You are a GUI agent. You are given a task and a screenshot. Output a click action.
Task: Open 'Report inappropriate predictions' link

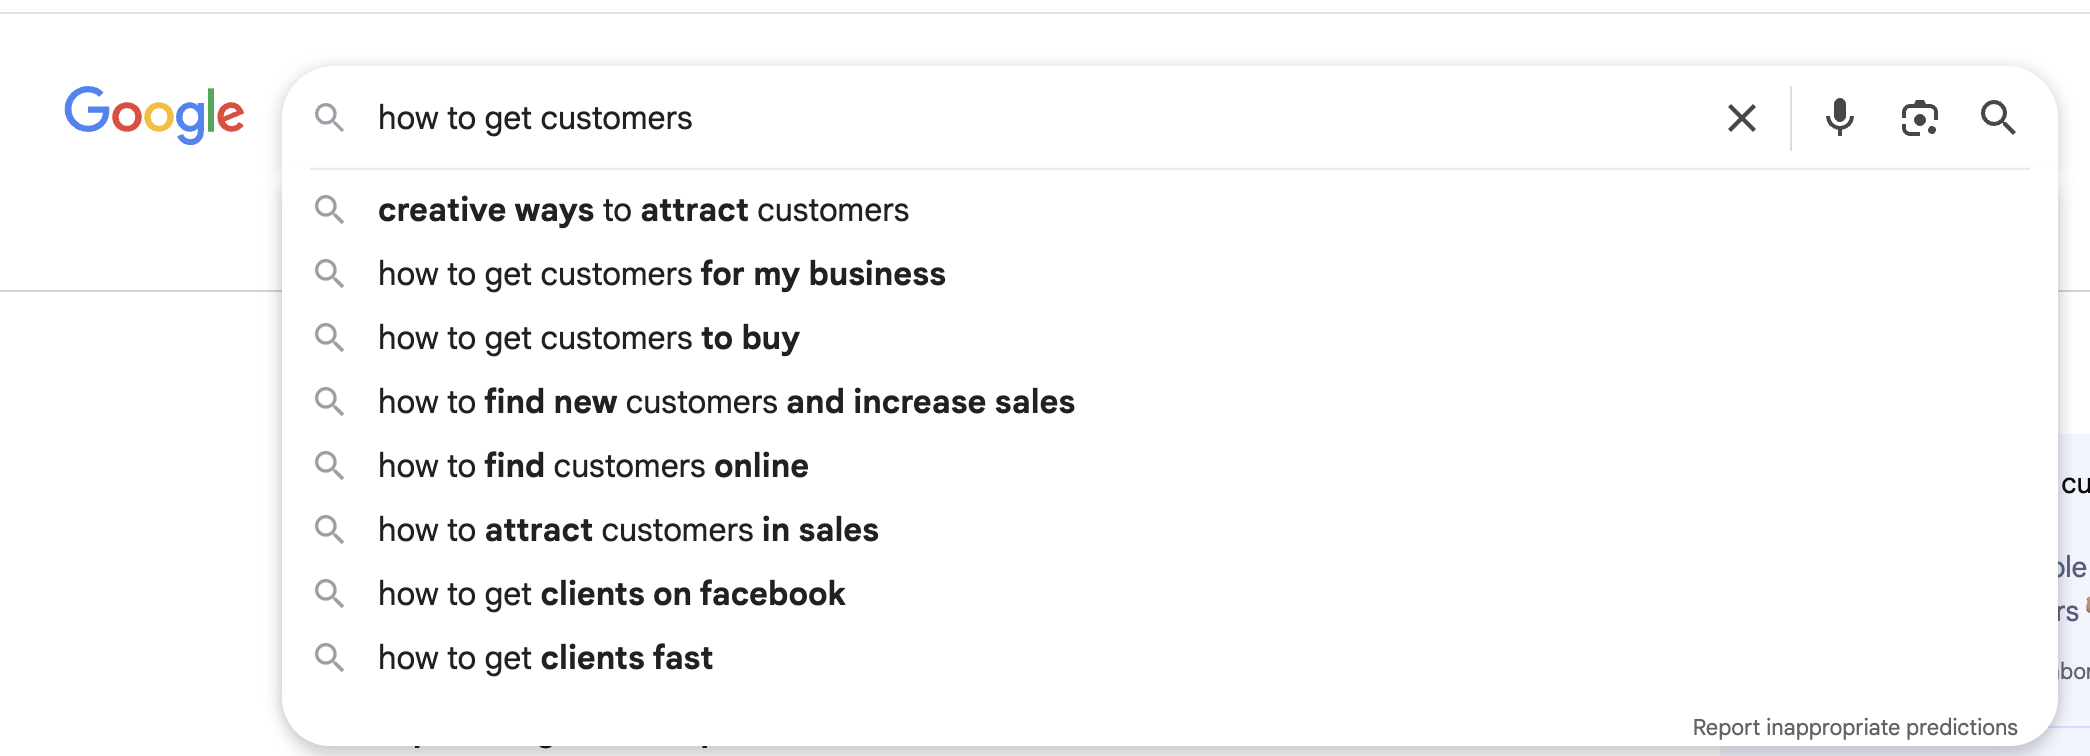click(1854, 727)
